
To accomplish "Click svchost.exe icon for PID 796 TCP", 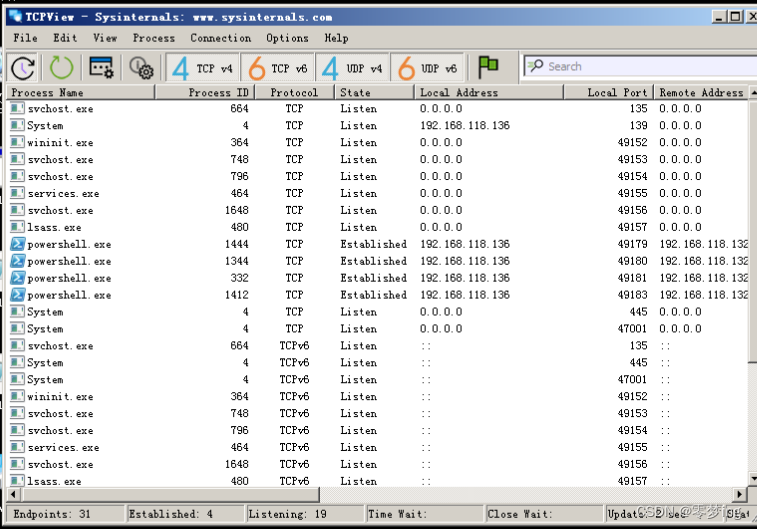I will coord(17,176).
